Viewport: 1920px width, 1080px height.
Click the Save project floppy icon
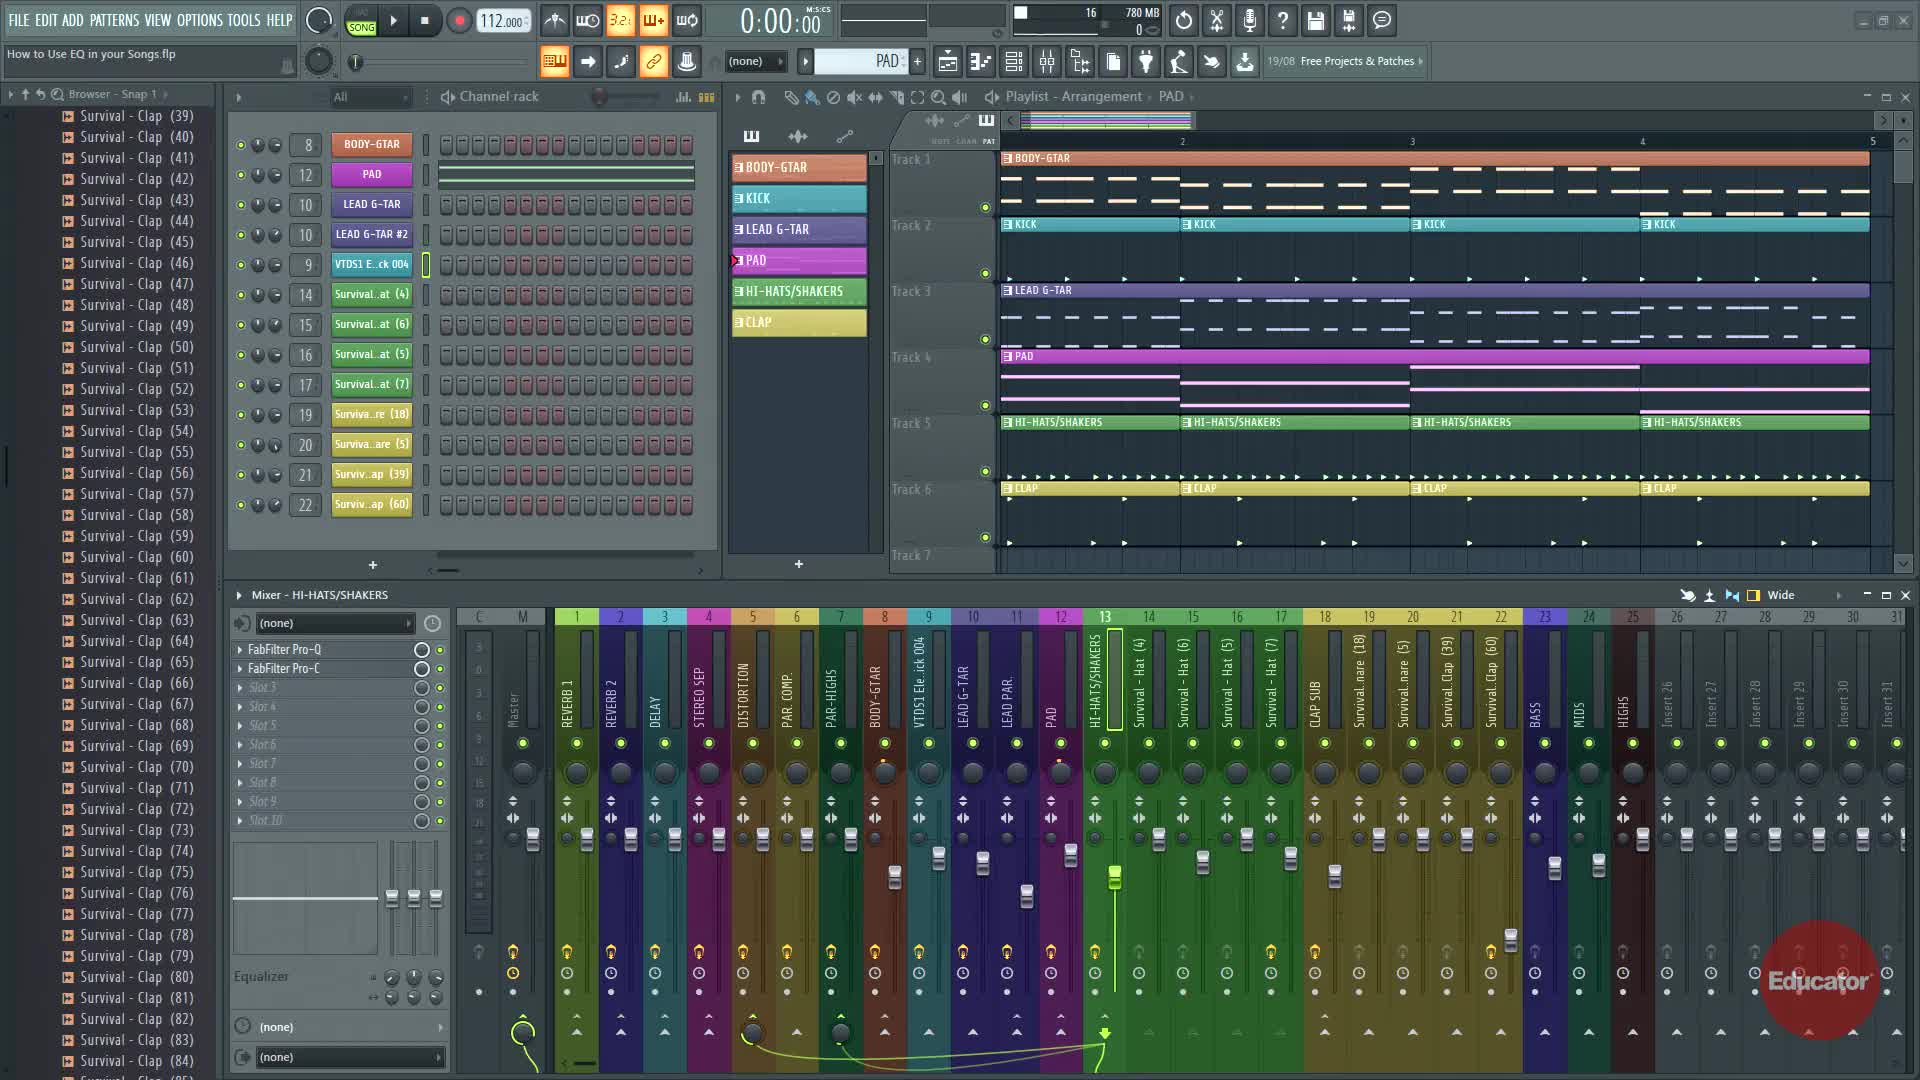[1315, 20]
